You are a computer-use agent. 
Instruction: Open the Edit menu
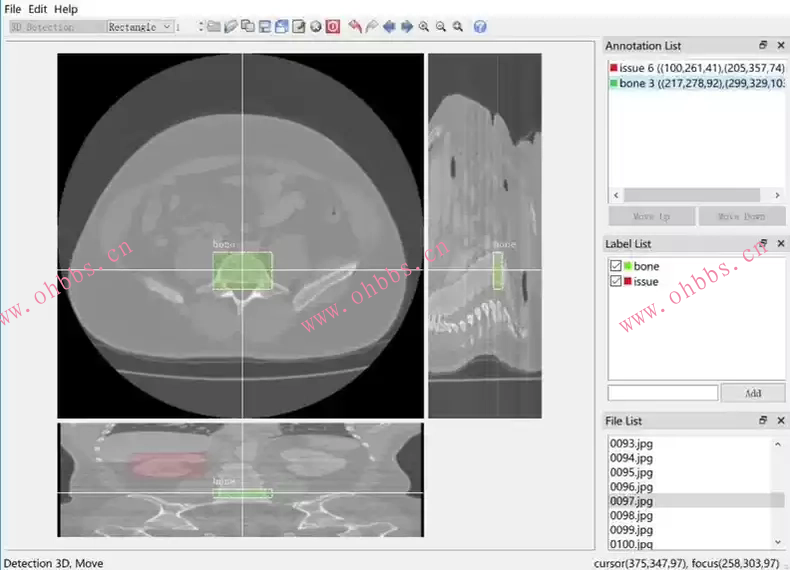point(37,9)
